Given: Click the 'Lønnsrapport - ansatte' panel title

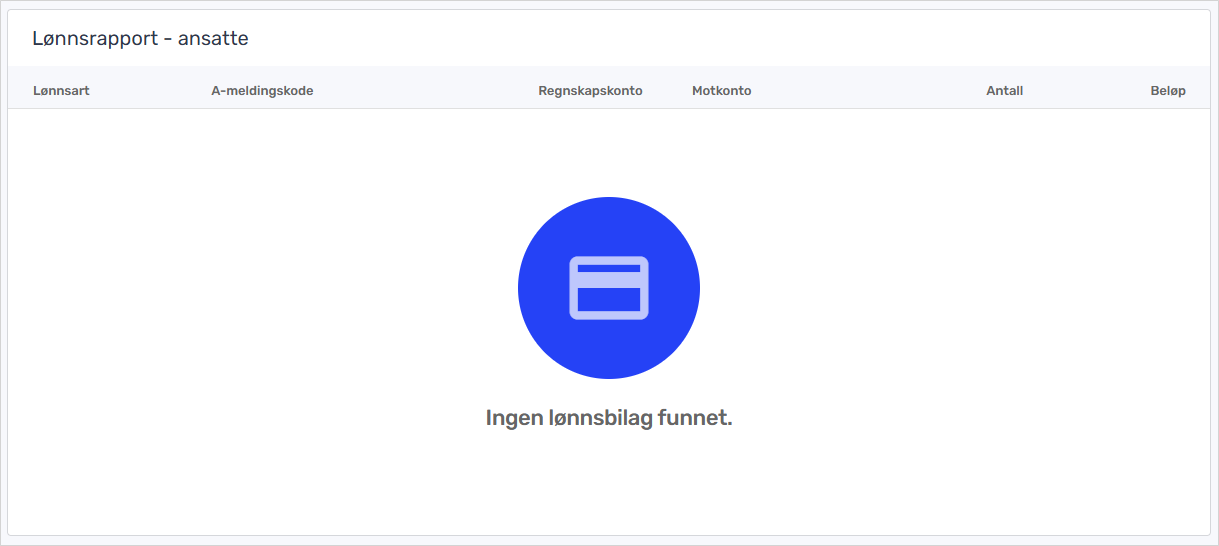Looking at the screenshot, I should [140, 39].
